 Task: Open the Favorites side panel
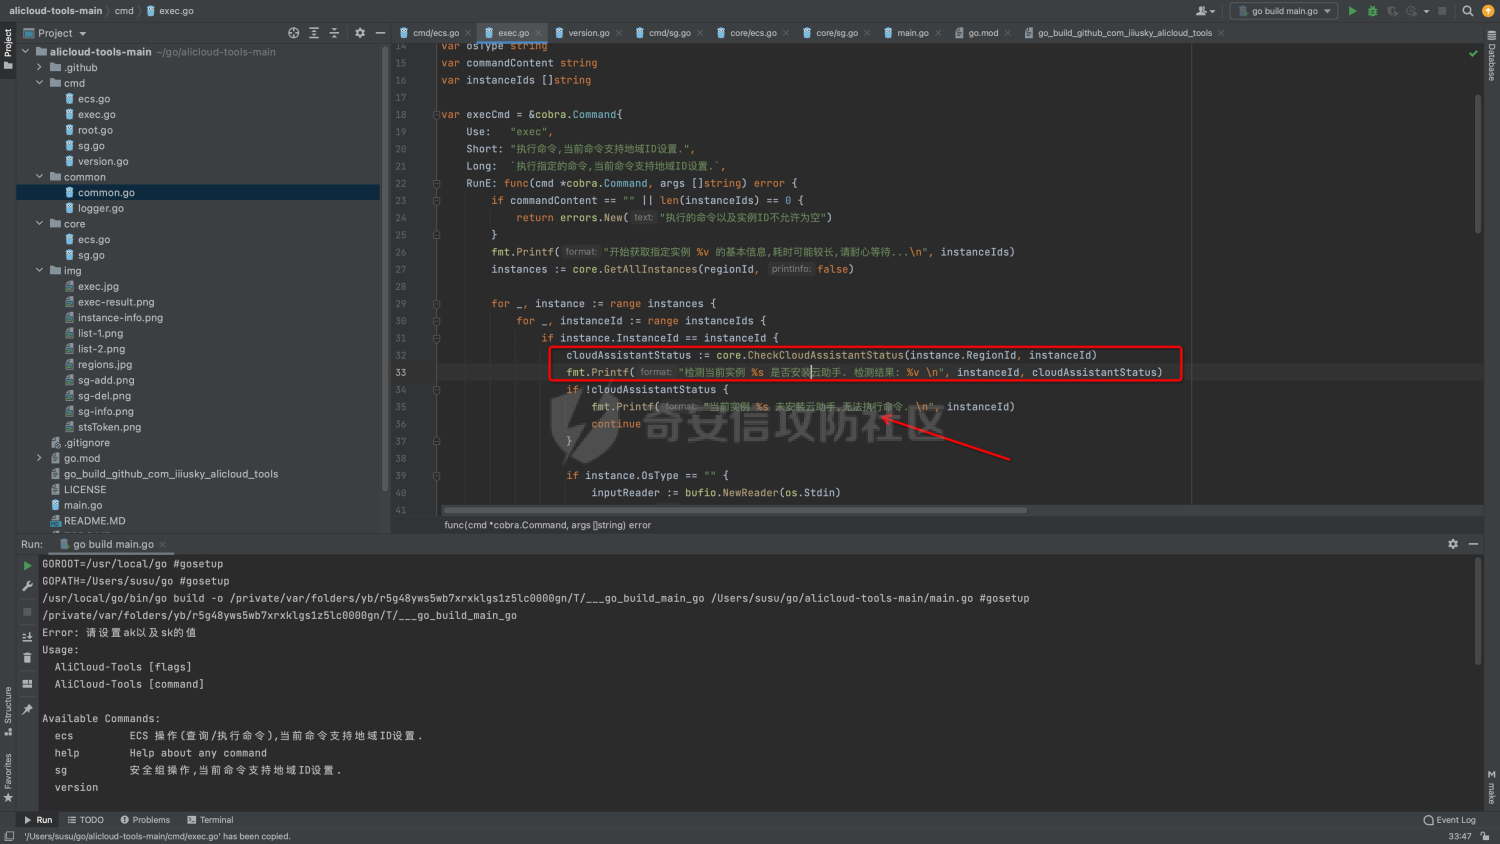tap(8, 777)
